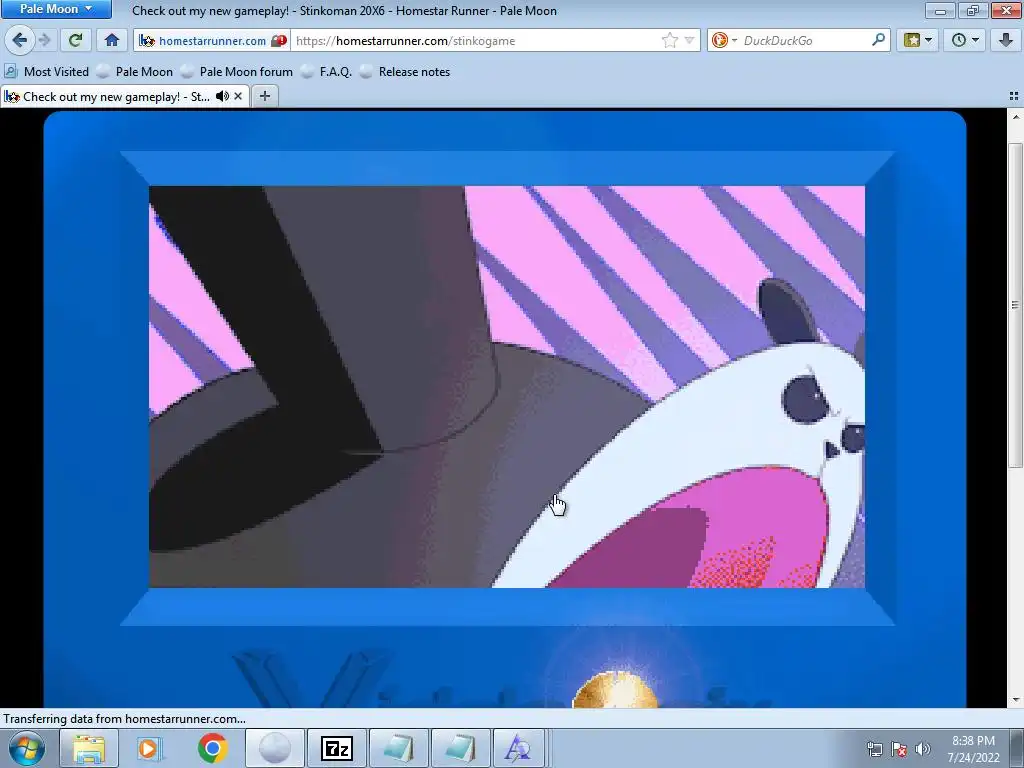Open the clock showing 8:38 PM
The image size is (1024, 768).
pyautogui.click(x=973, y=749)
